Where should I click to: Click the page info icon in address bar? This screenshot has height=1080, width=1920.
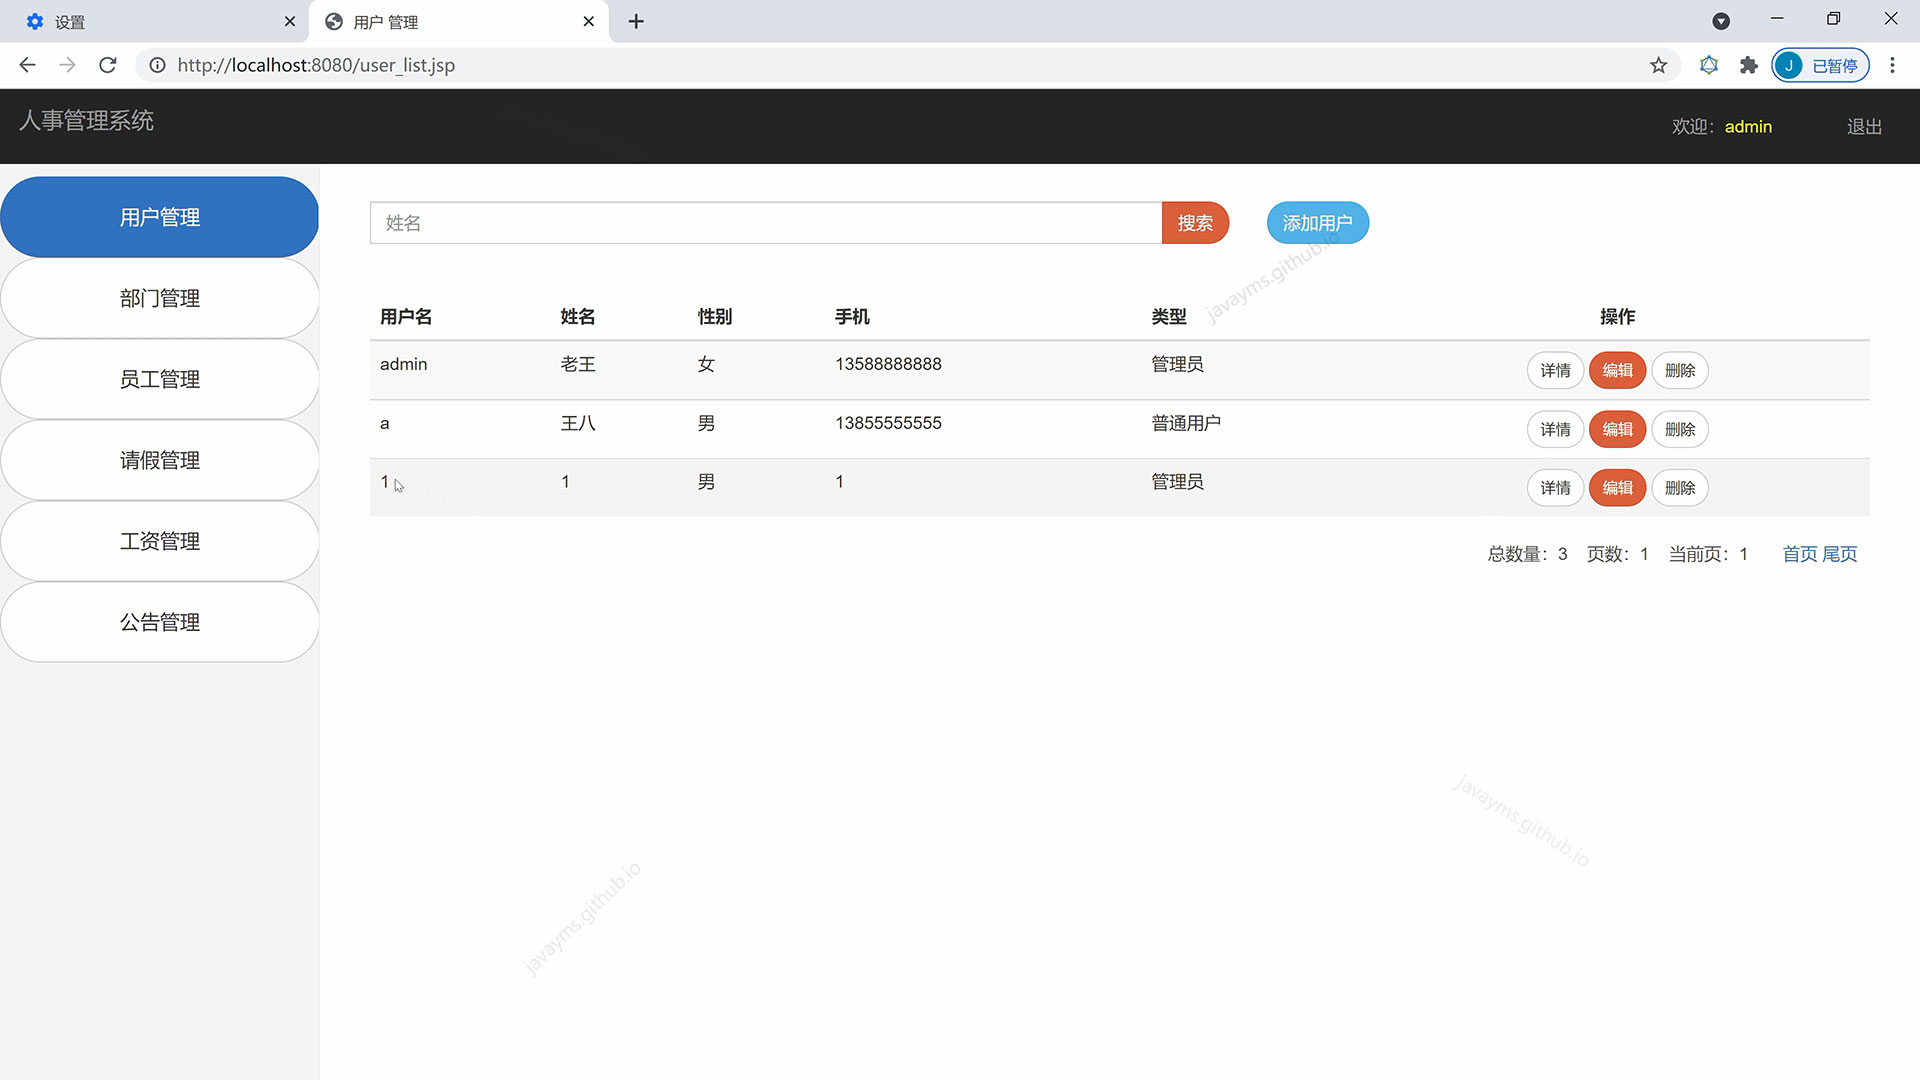click(x=157, y=65)
